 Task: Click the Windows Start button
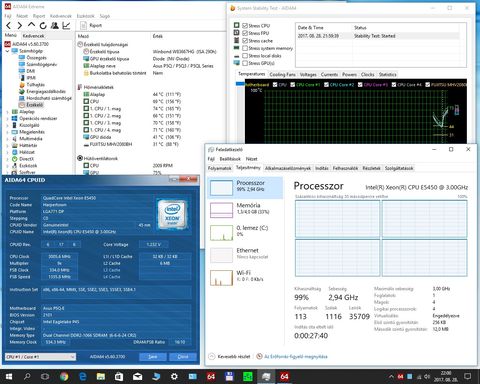[9, 377]
